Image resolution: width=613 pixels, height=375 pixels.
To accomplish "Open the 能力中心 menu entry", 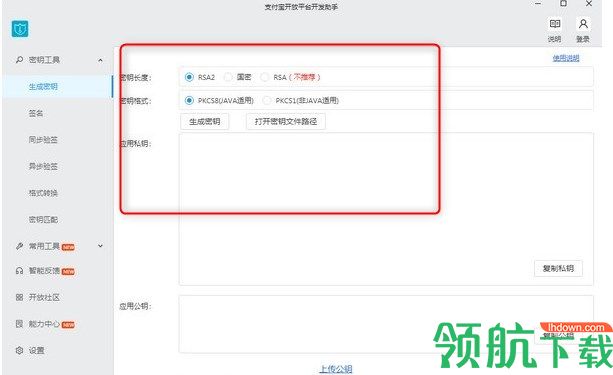I will click(x=44, y=324).
